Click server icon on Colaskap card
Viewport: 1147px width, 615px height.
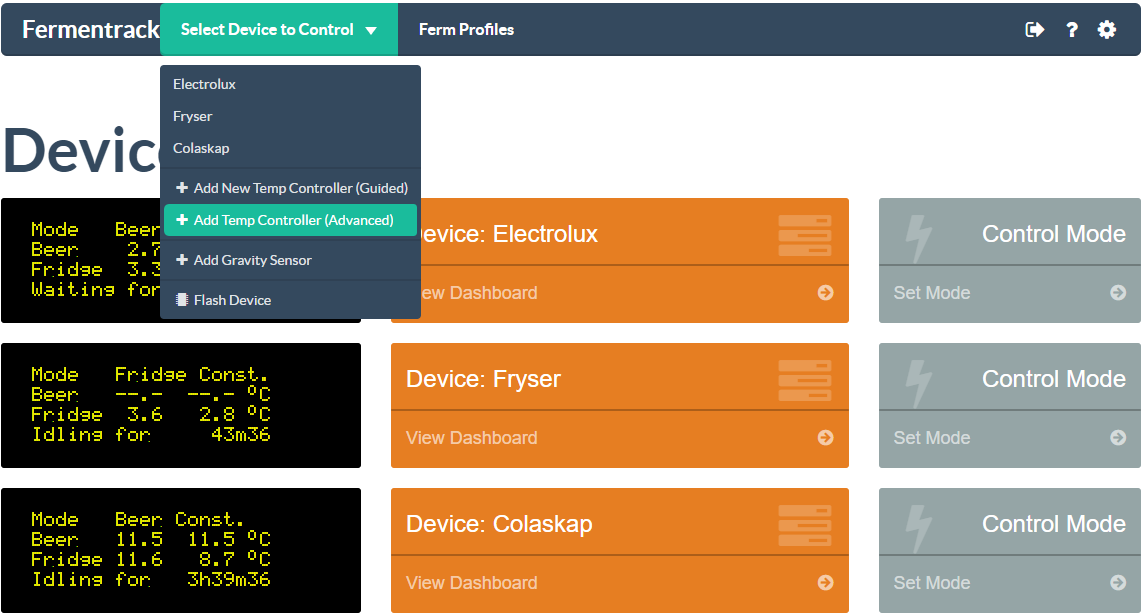point(805,525)
